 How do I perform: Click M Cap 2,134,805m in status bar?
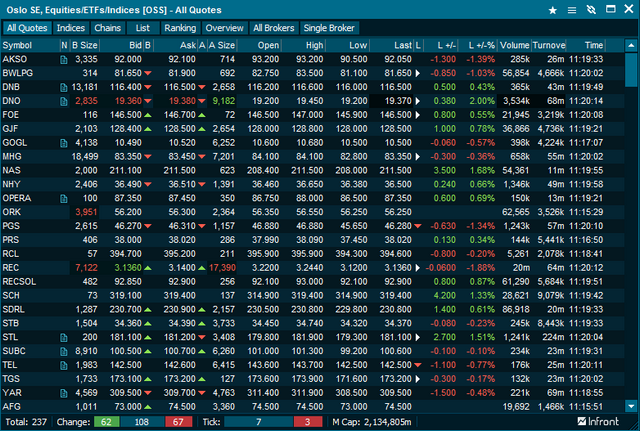tap(372, 422)
